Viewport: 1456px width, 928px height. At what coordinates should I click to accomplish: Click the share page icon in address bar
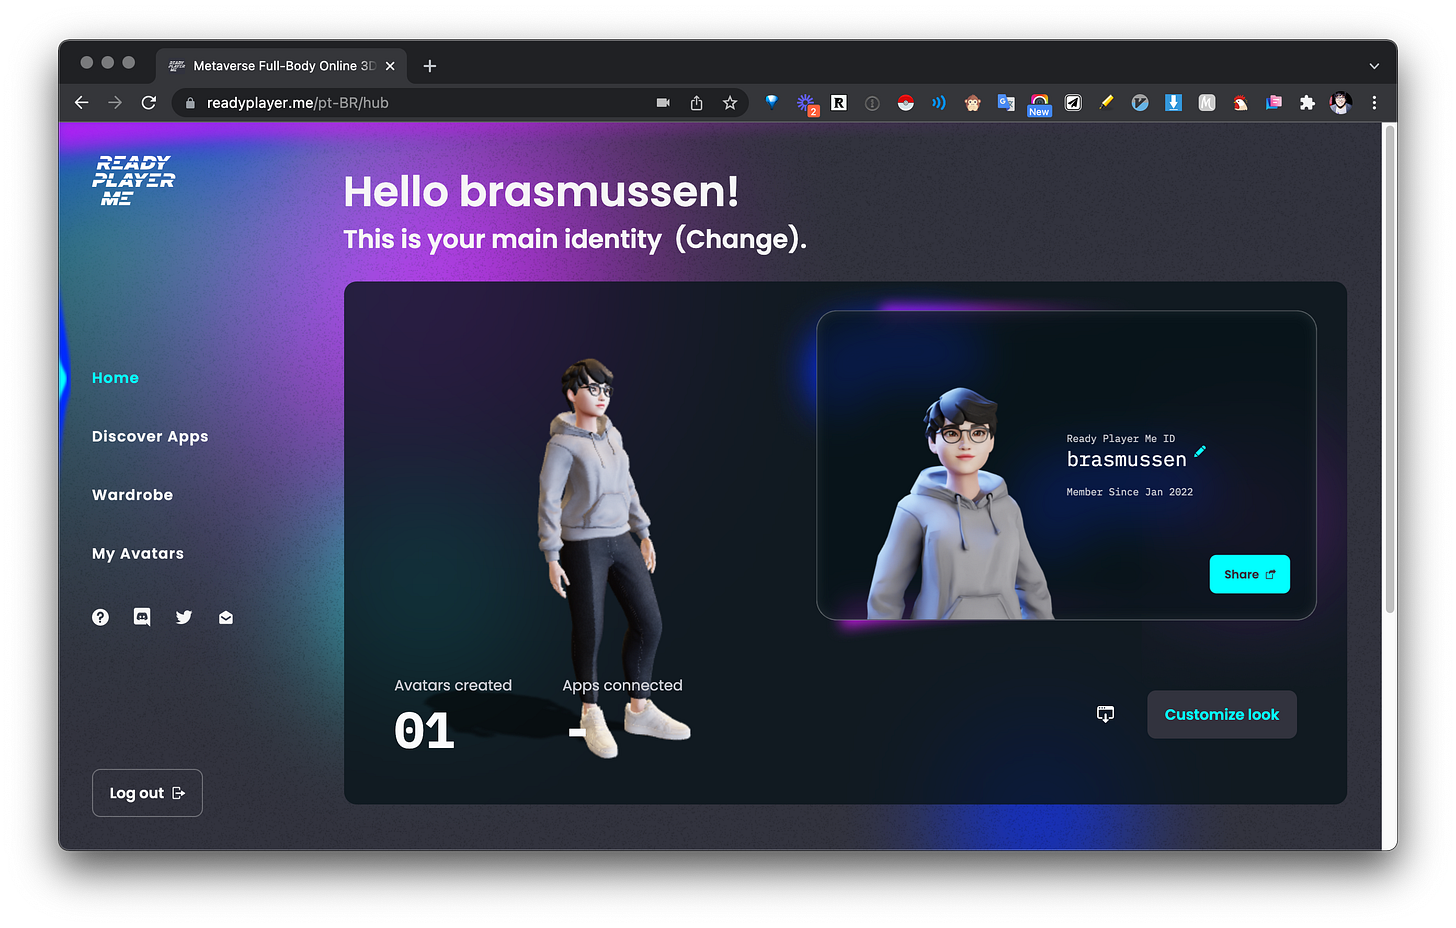(697, 103)
